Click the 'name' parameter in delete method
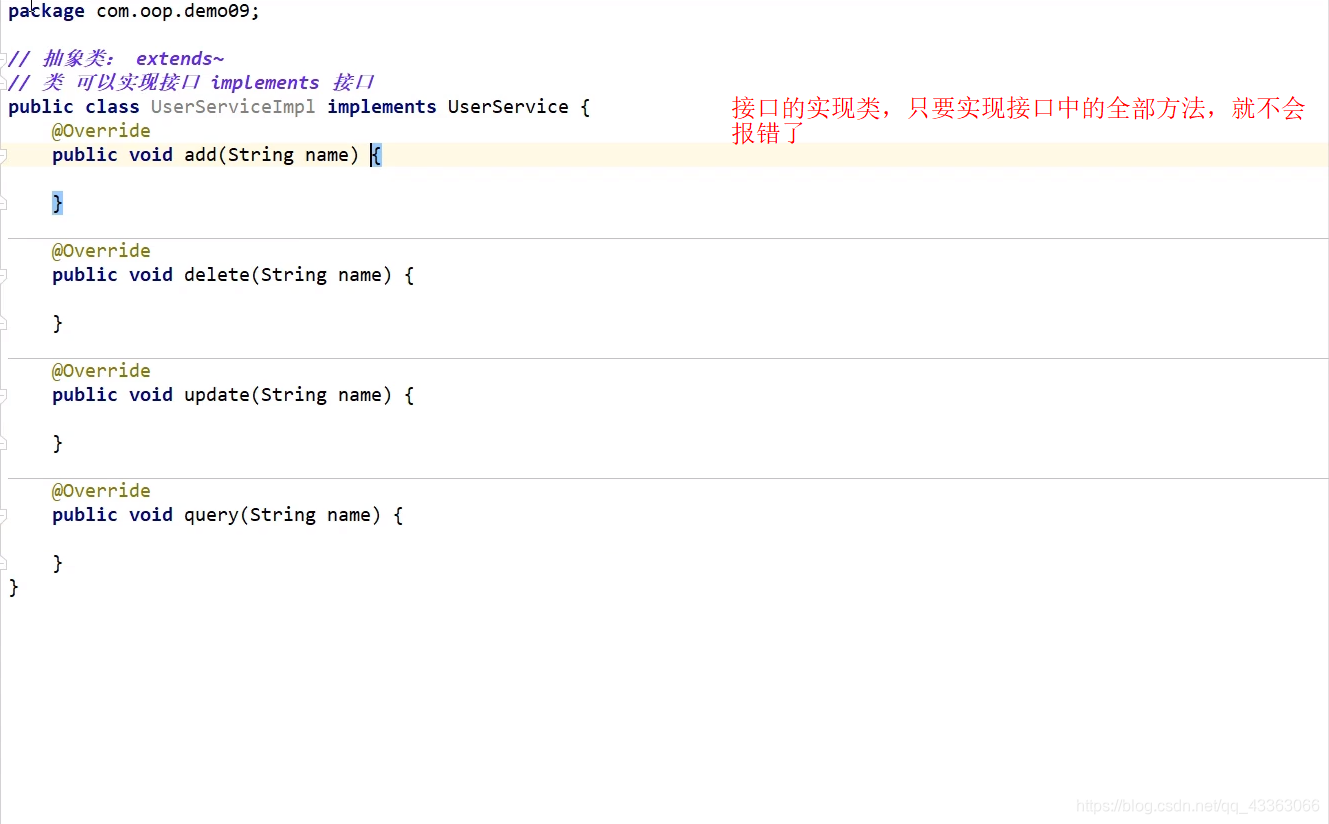This screenshot has width=1329, height=824. click(x=360, y=275)
